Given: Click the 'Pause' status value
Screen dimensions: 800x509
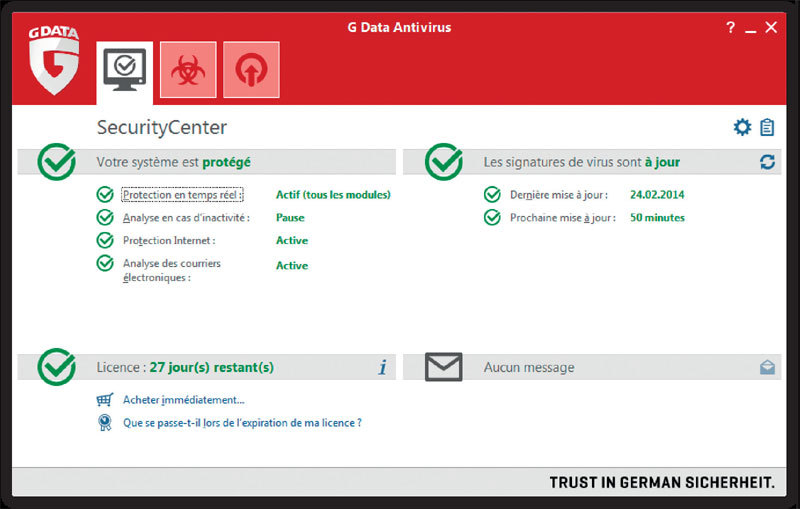Looking at the screenshot, I should pyautogui.click(x=290, y=218).
